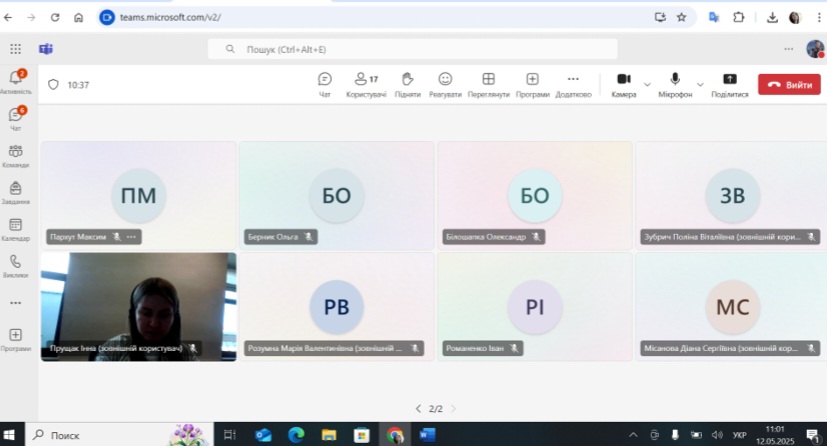
Task: Open more options on Пархул Максим tile
Action: click(131, 237)
